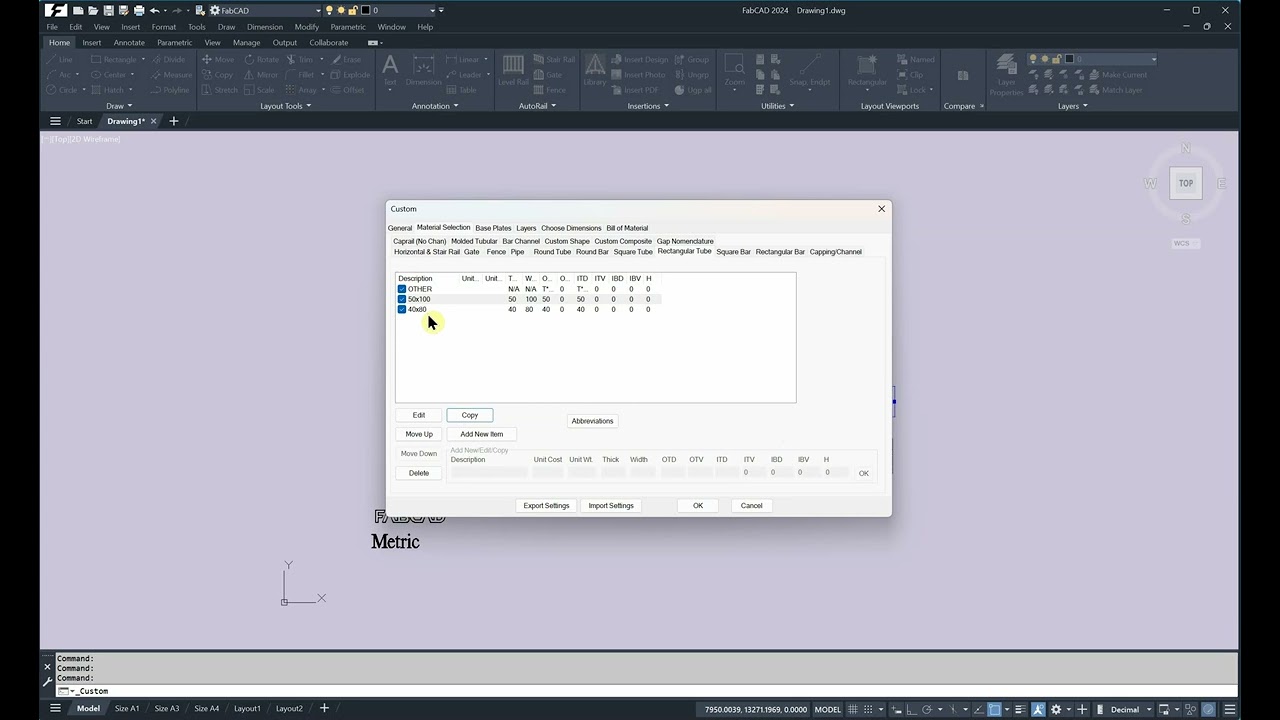Click the Print icon in quick access toolbar

pos(139,10)
